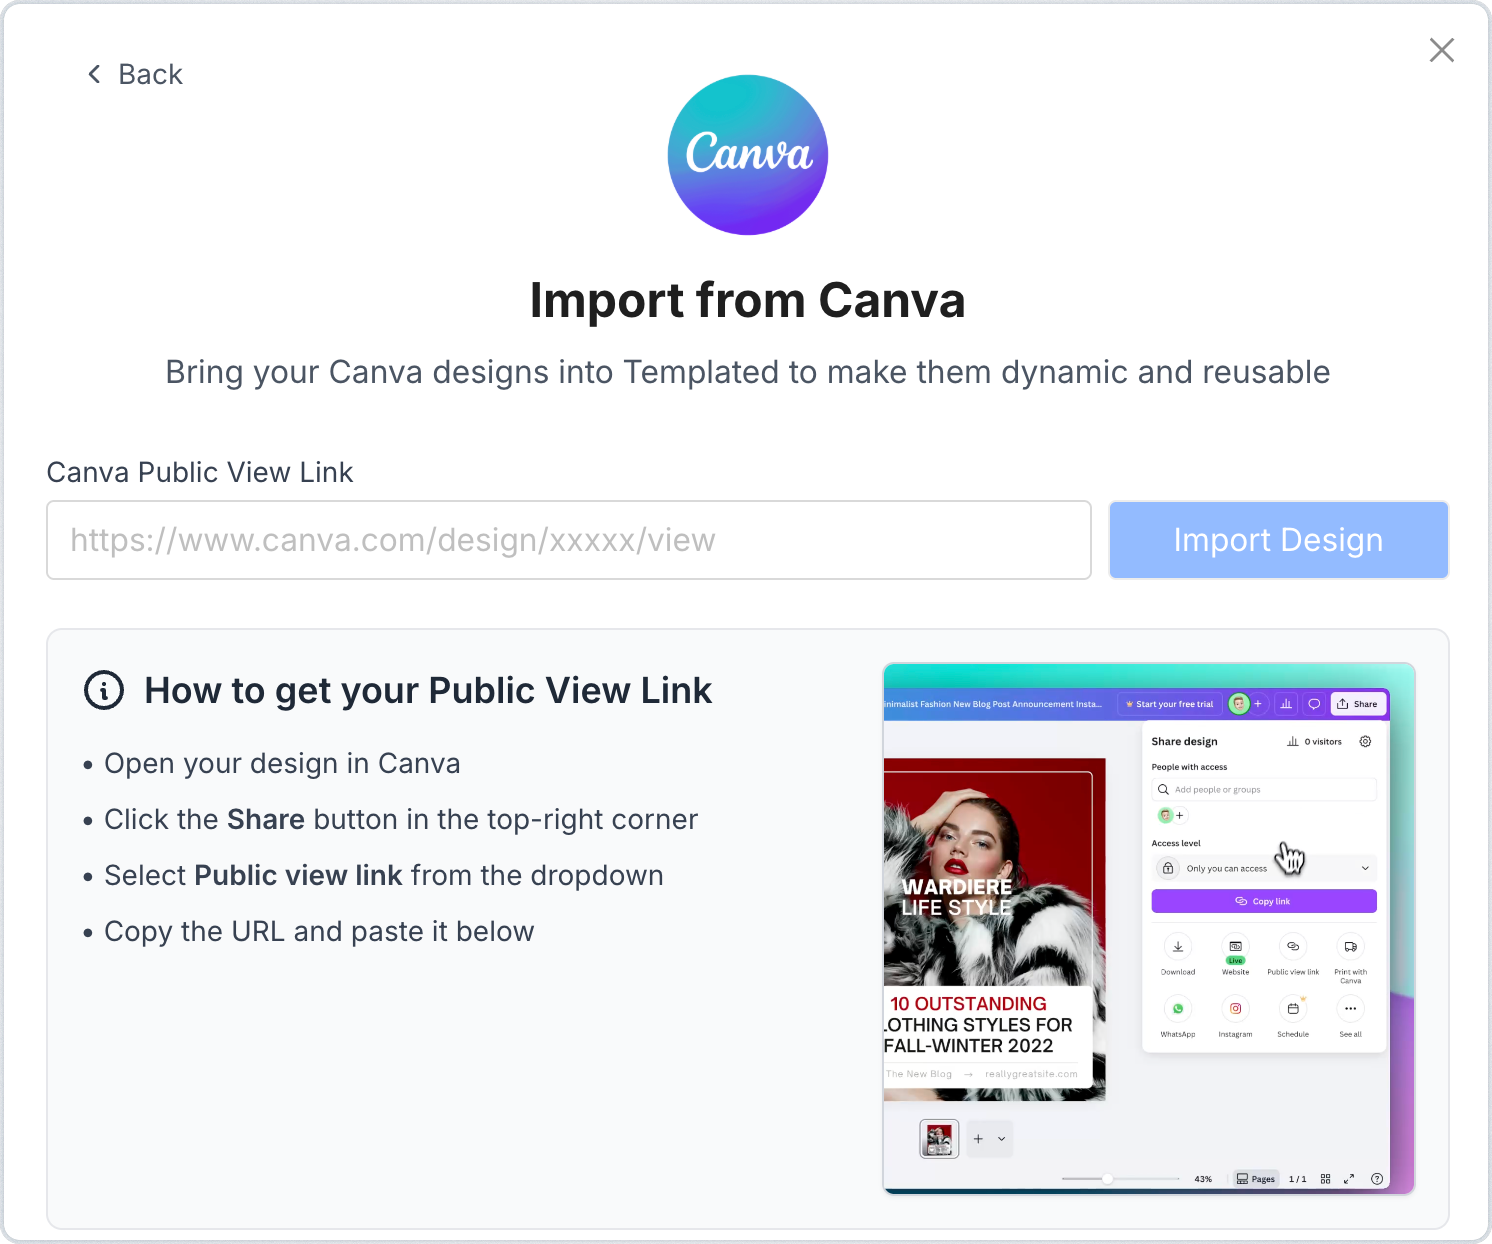Click the Instagram icon in share panel
This screenshot has width=1492, height=1244.
1236,1008
